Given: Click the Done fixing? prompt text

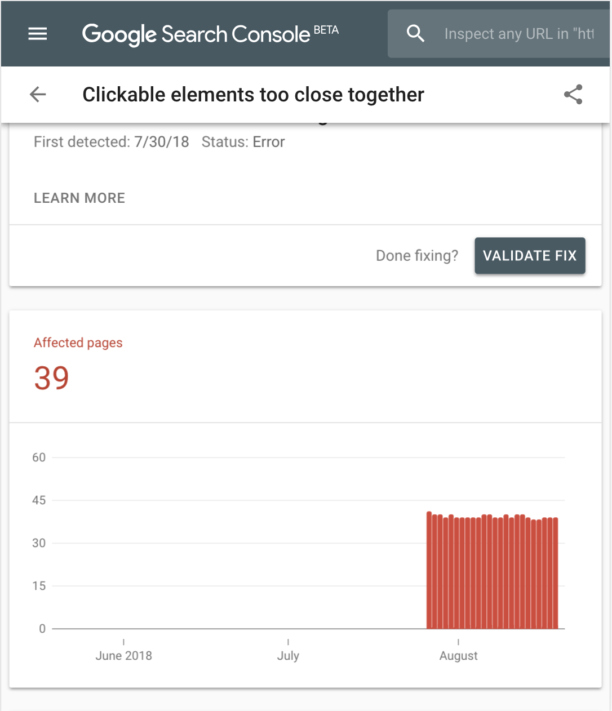Looking at the screenshot, I should (x=417, y=256).
